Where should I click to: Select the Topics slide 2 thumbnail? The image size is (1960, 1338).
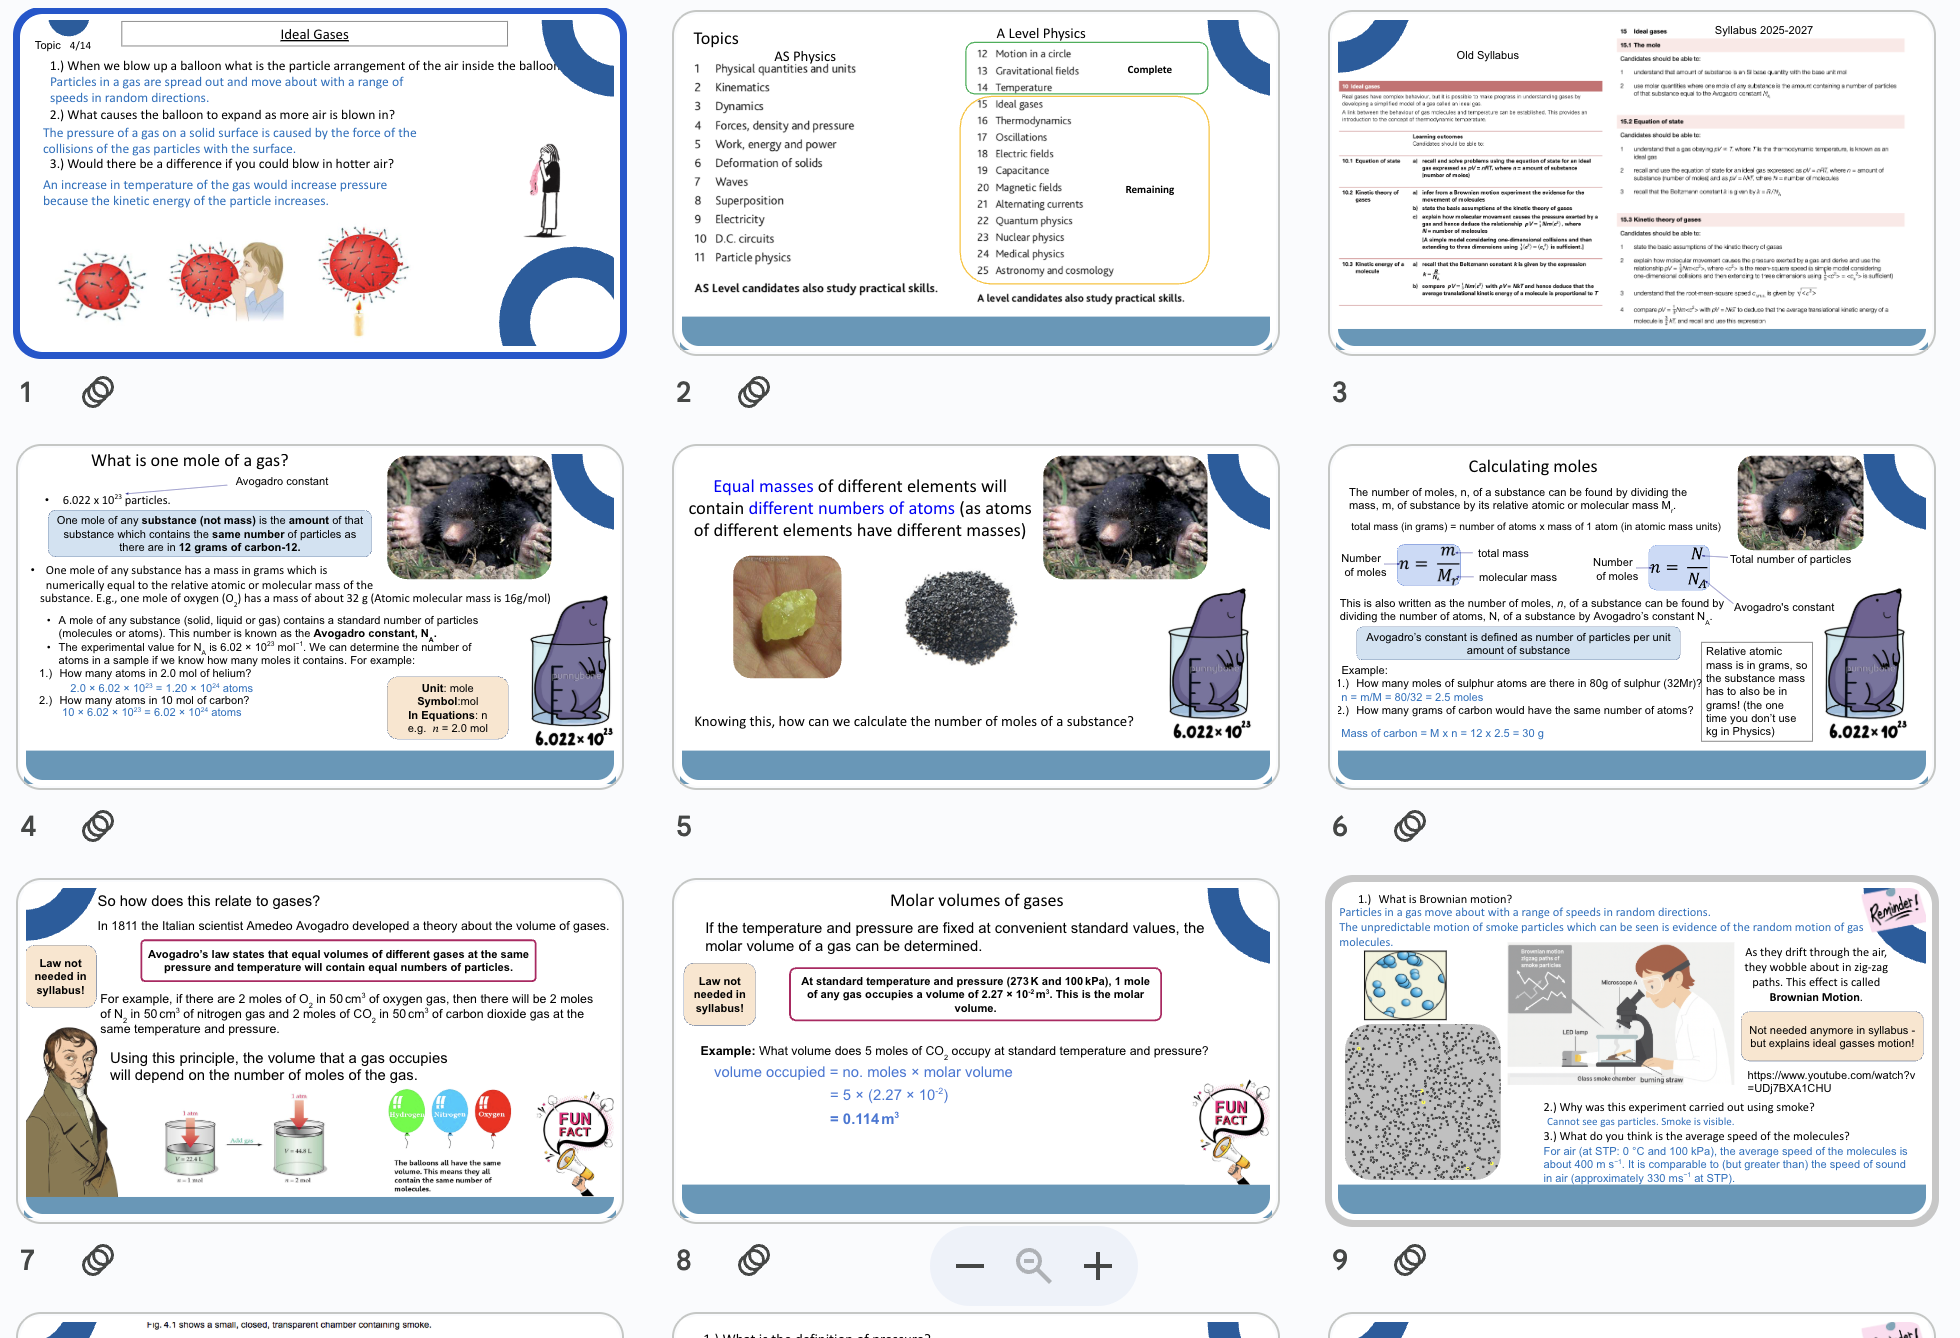point(975,183)
